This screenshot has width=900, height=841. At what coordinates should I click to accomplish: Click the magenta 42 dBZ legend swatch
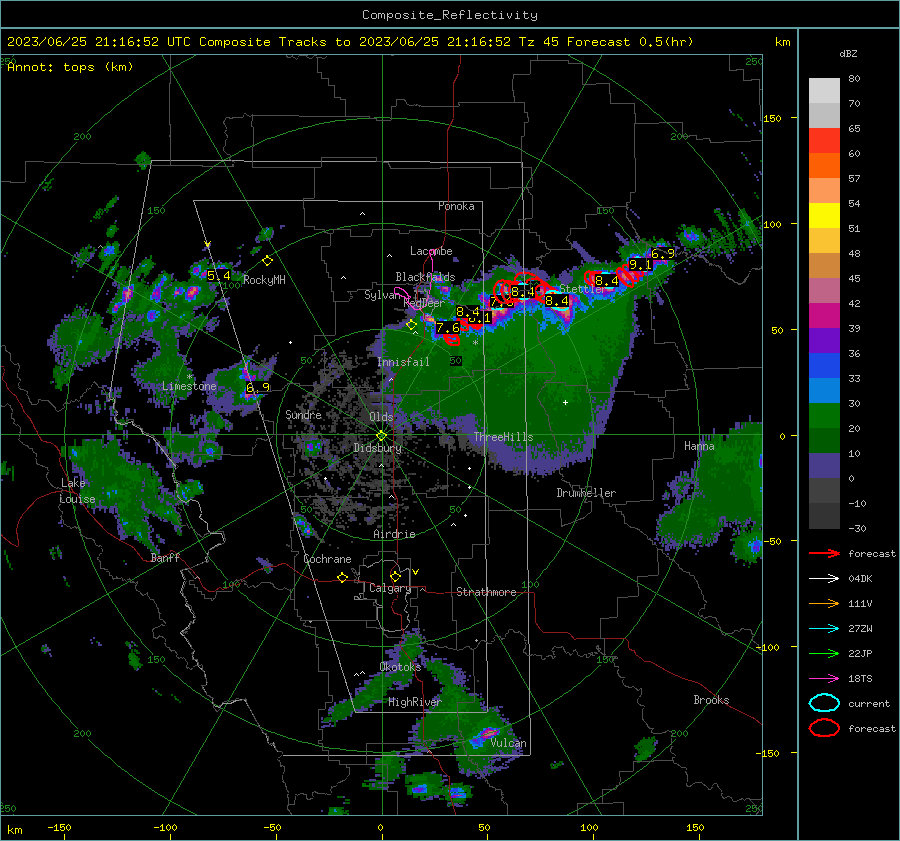(824, 316)
